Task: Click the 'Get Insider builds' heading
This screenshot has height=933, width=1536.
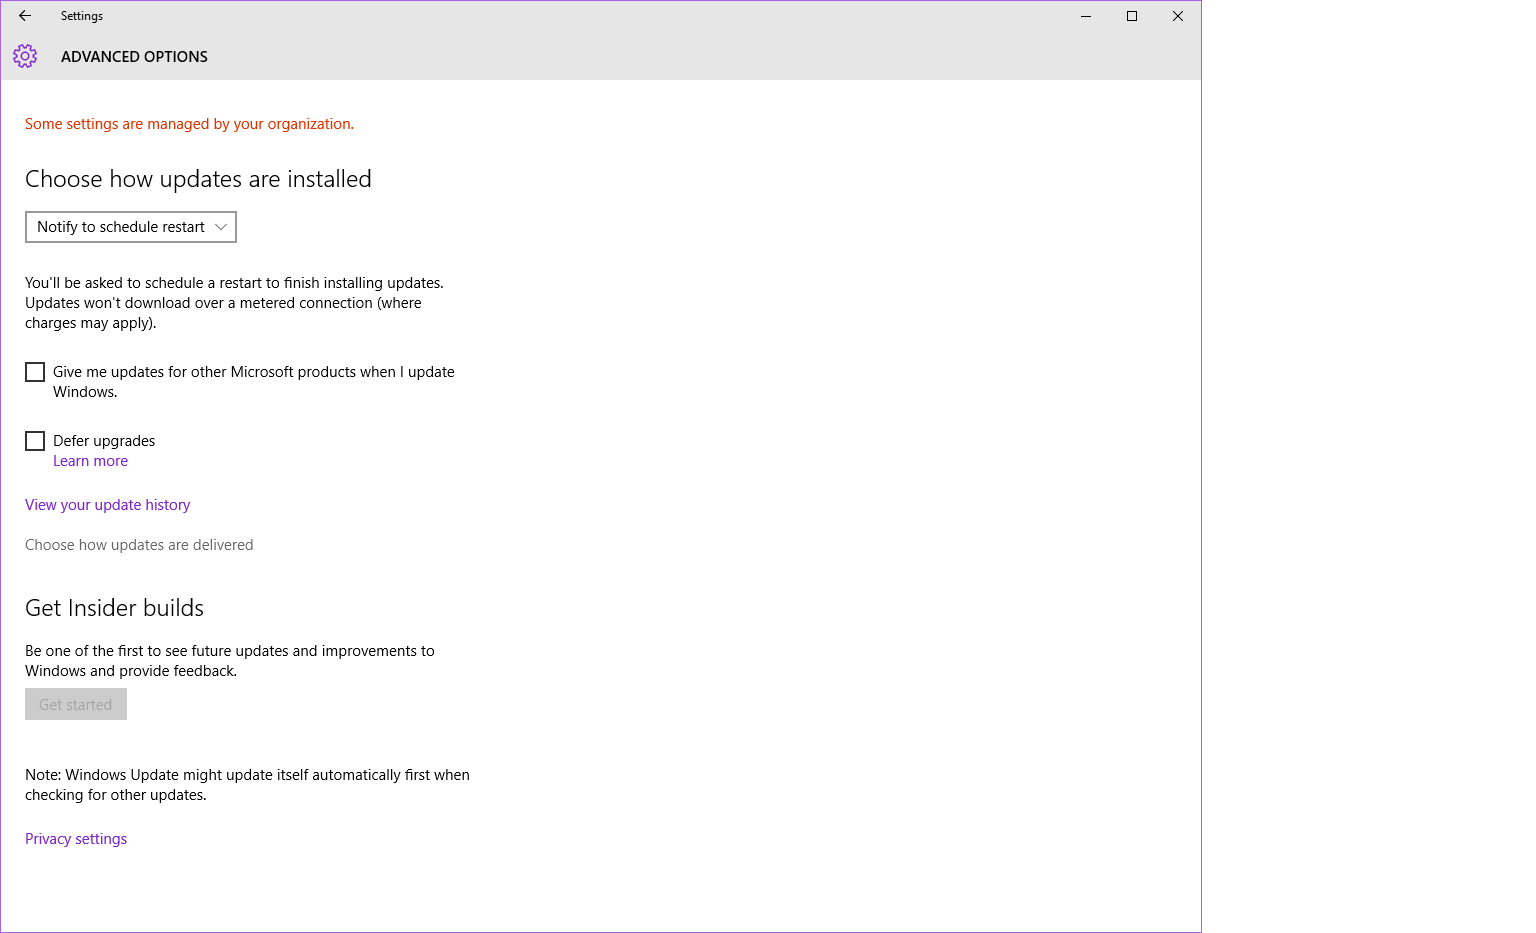Action: tap(114, 608)
